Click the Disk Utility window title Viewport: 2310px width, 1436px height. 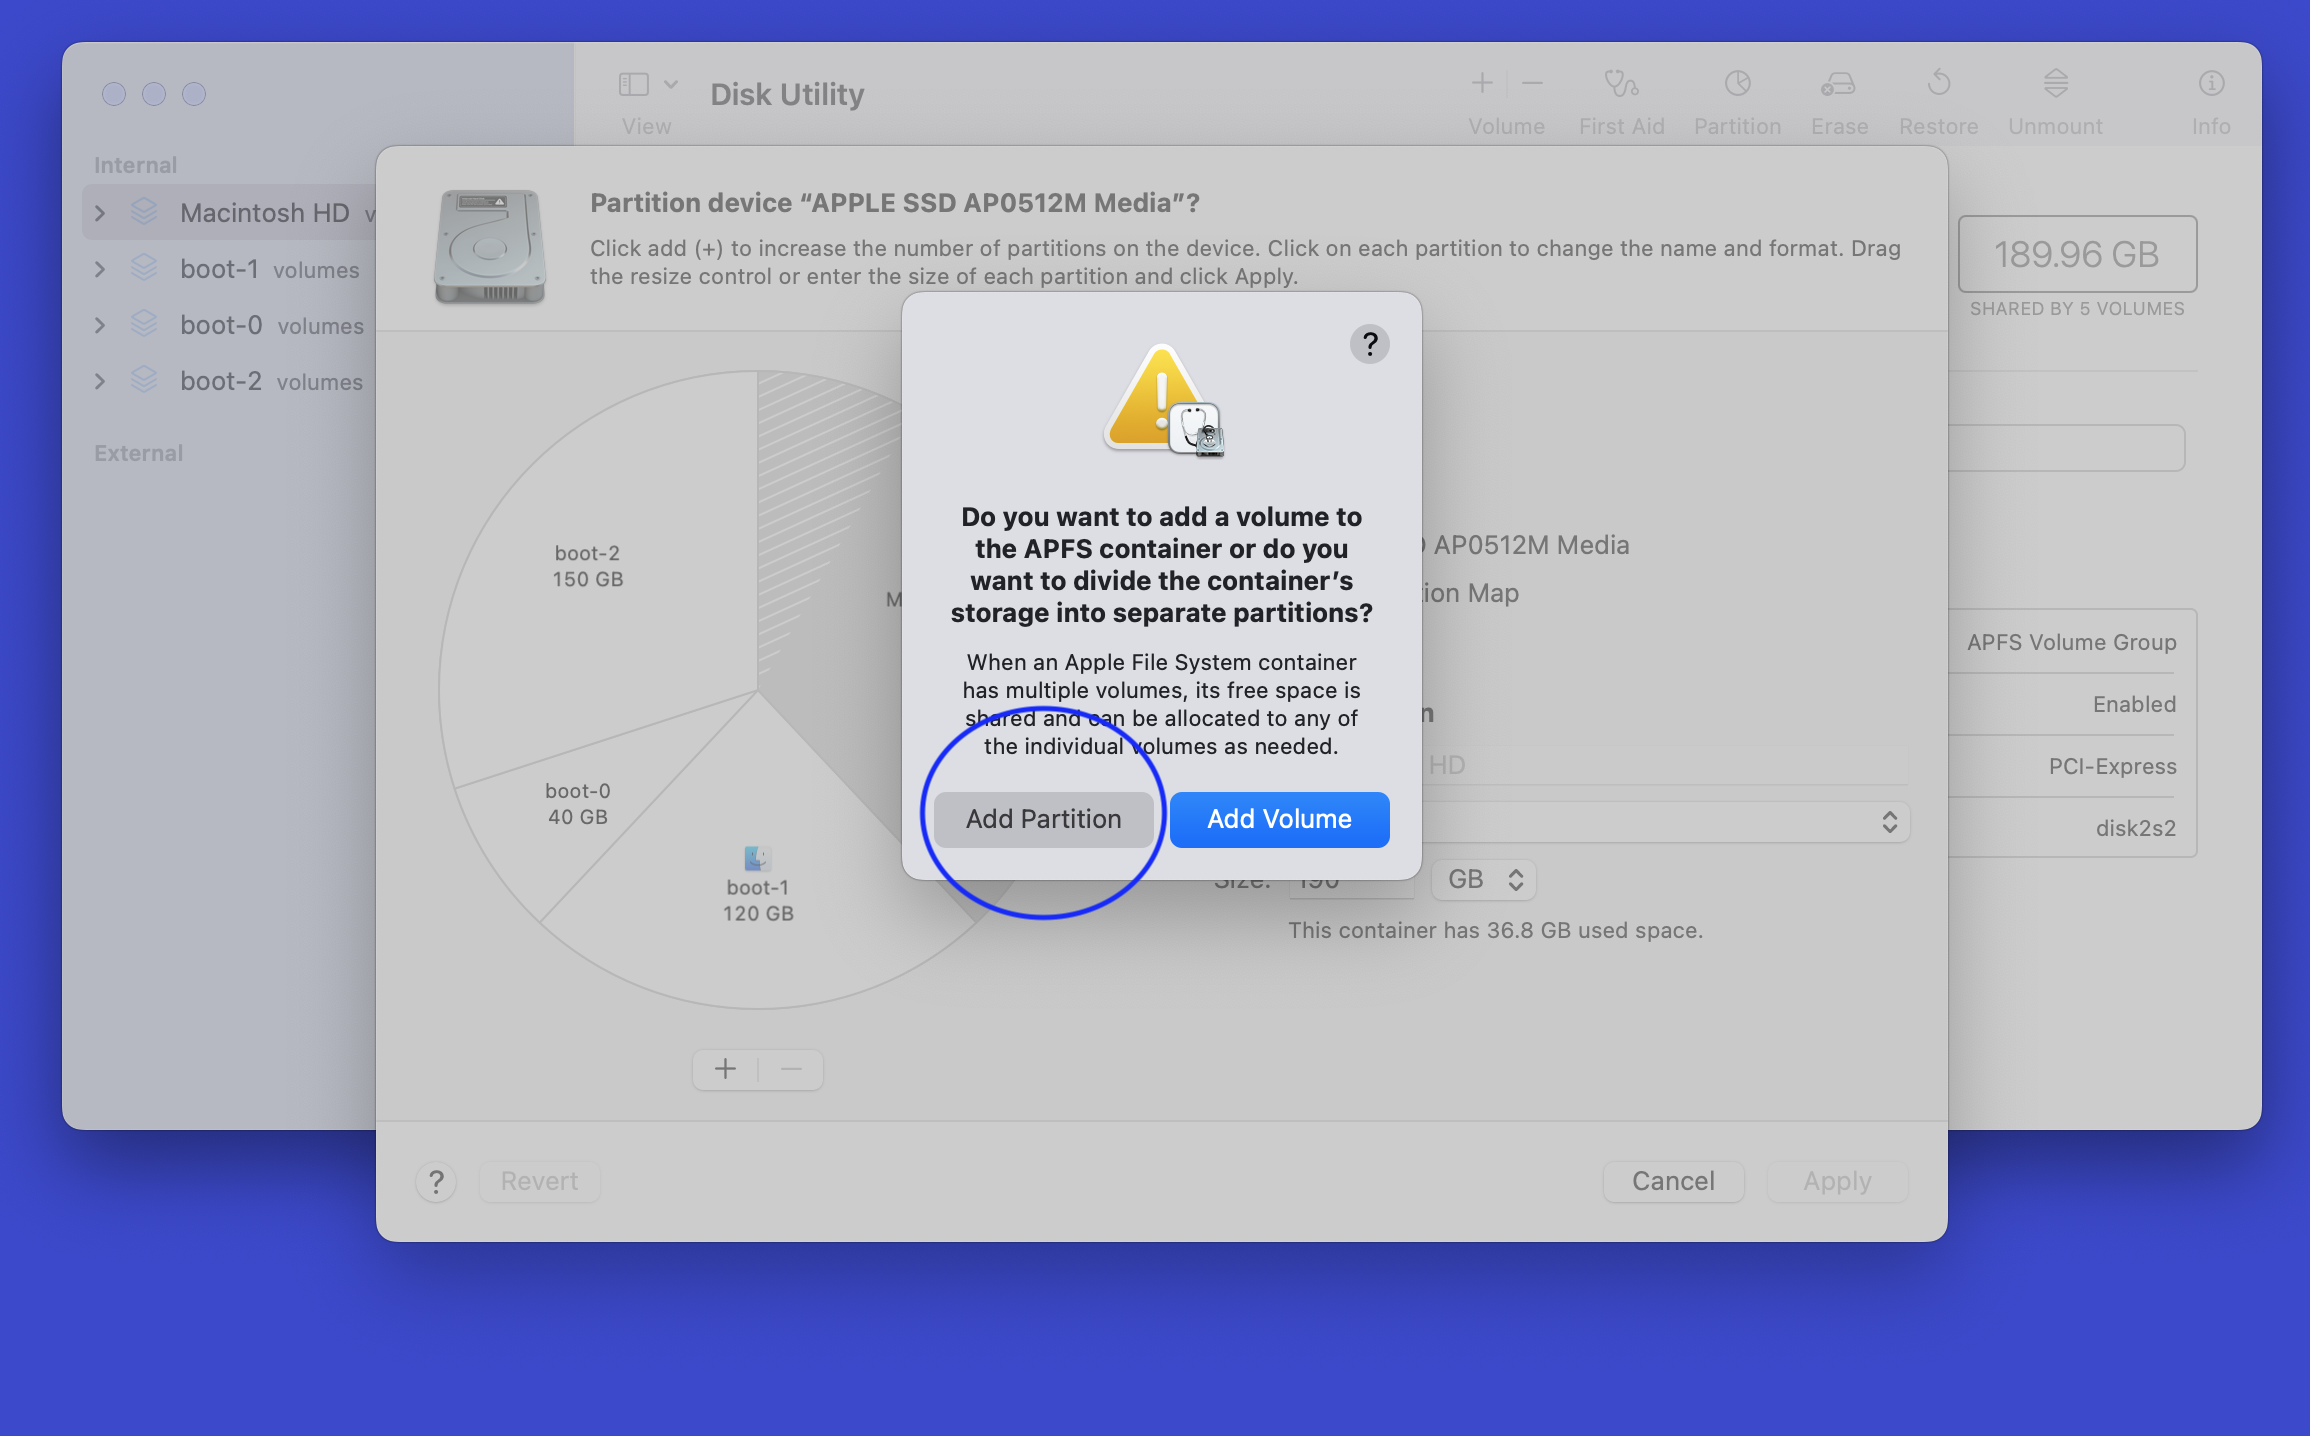click(787, 94)
